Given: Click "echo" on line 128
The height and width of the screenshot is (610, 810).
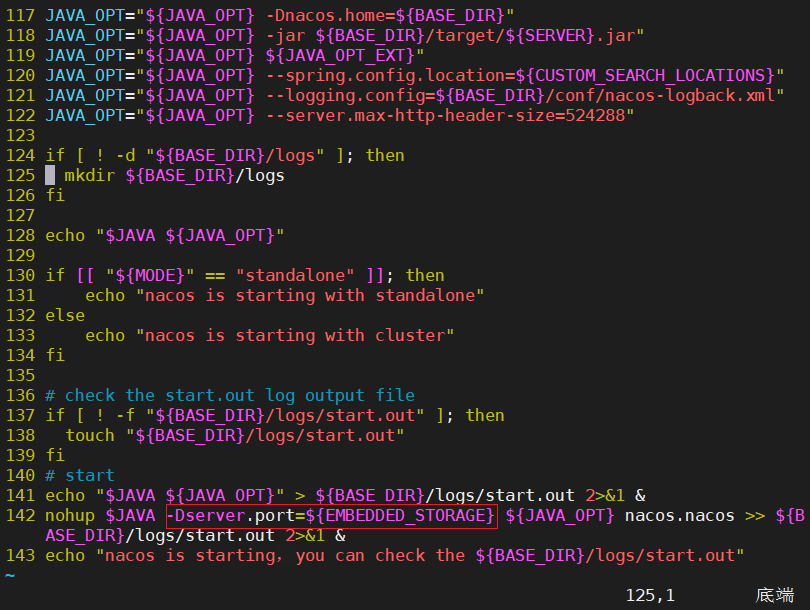Looking at the screenshot, I should point(65,236).
